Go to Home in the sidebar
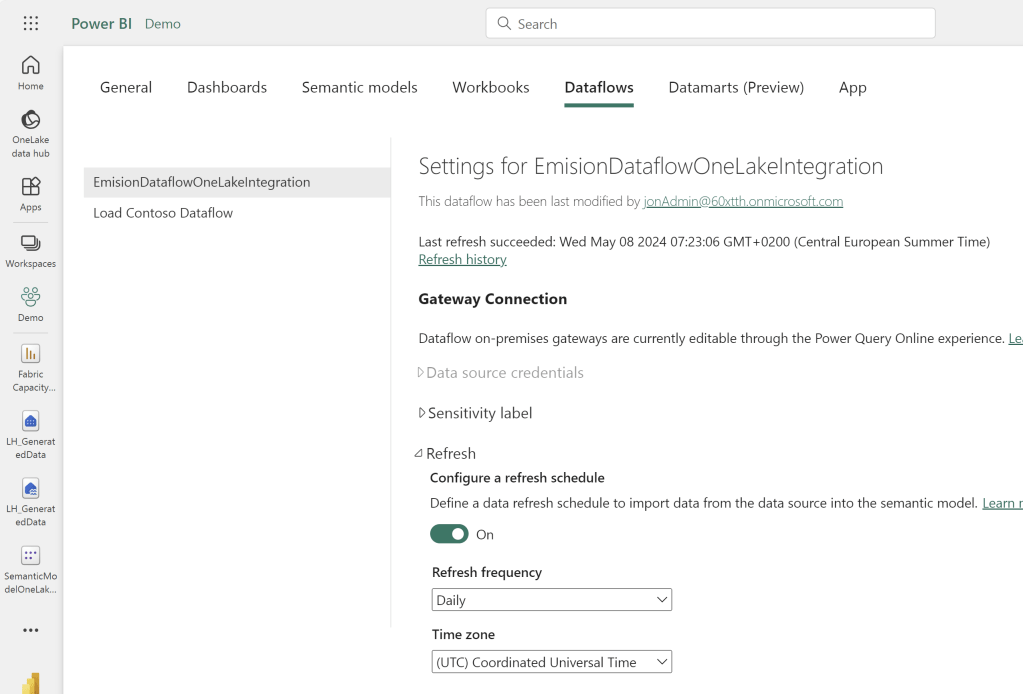 (31, 72)
